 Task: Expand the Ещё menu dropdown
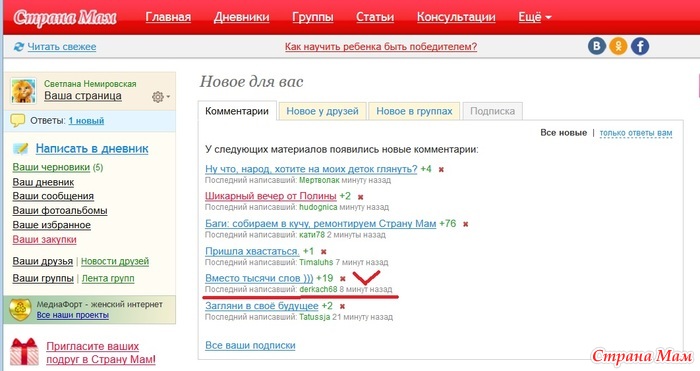(535, 17)
